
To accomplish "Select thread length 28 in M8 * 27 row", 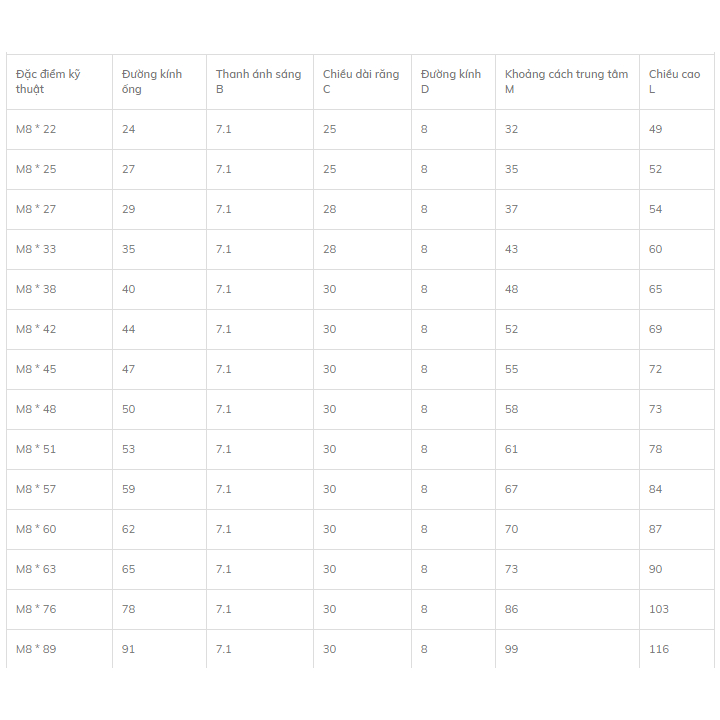I will point(330,209).
